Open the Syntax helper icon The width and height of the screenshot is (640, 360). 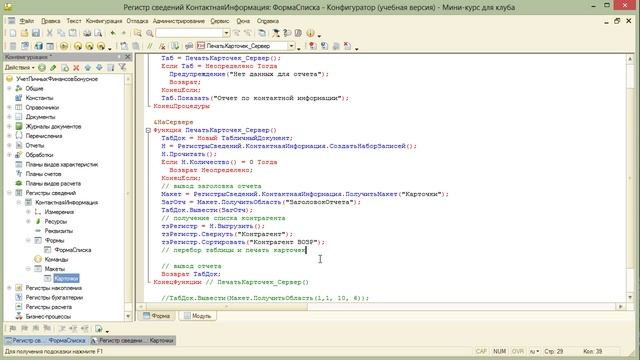(x=276, y=33)
